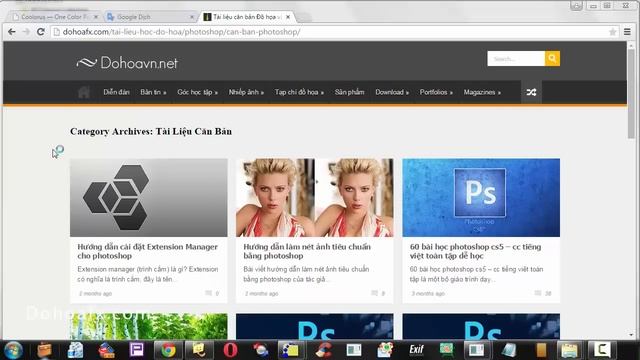The image size is (640, 360).
Task: Click the green forest thumbnail
Action: point(149,326)
